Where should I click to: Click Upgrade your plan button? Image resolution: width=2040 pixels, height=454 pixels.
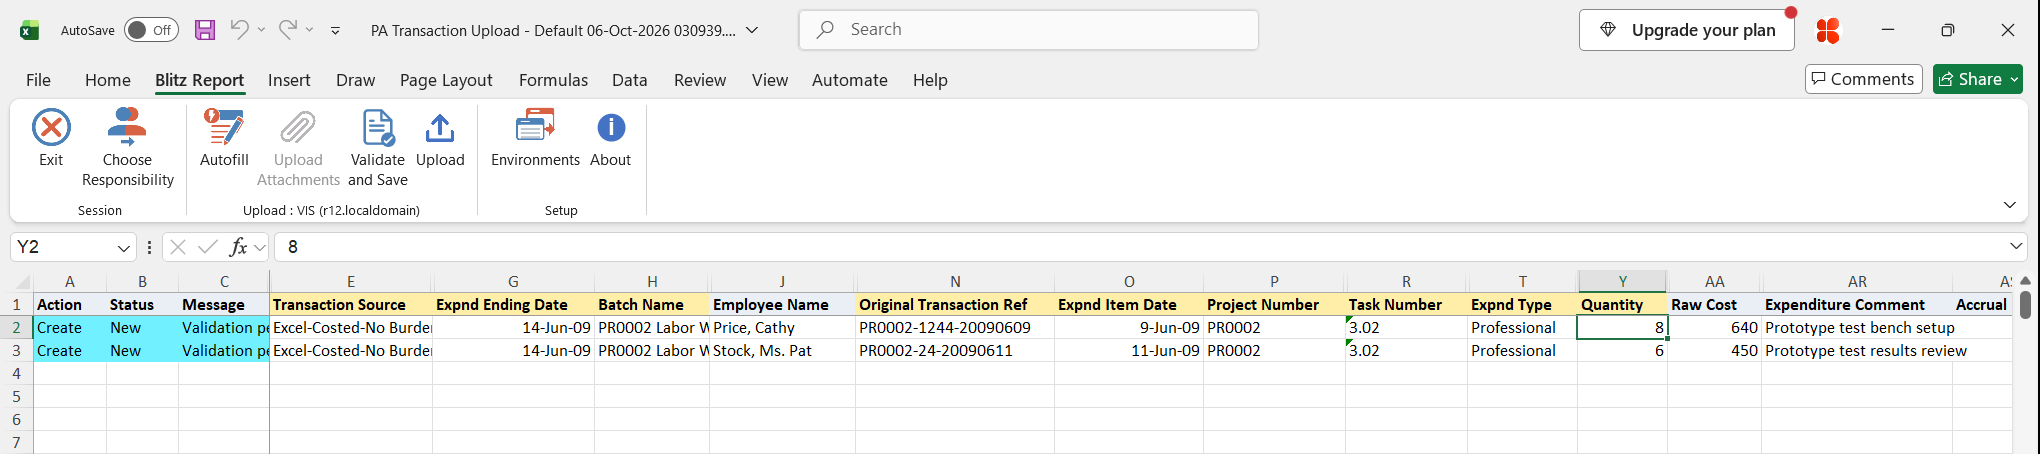pos(1687,30)
